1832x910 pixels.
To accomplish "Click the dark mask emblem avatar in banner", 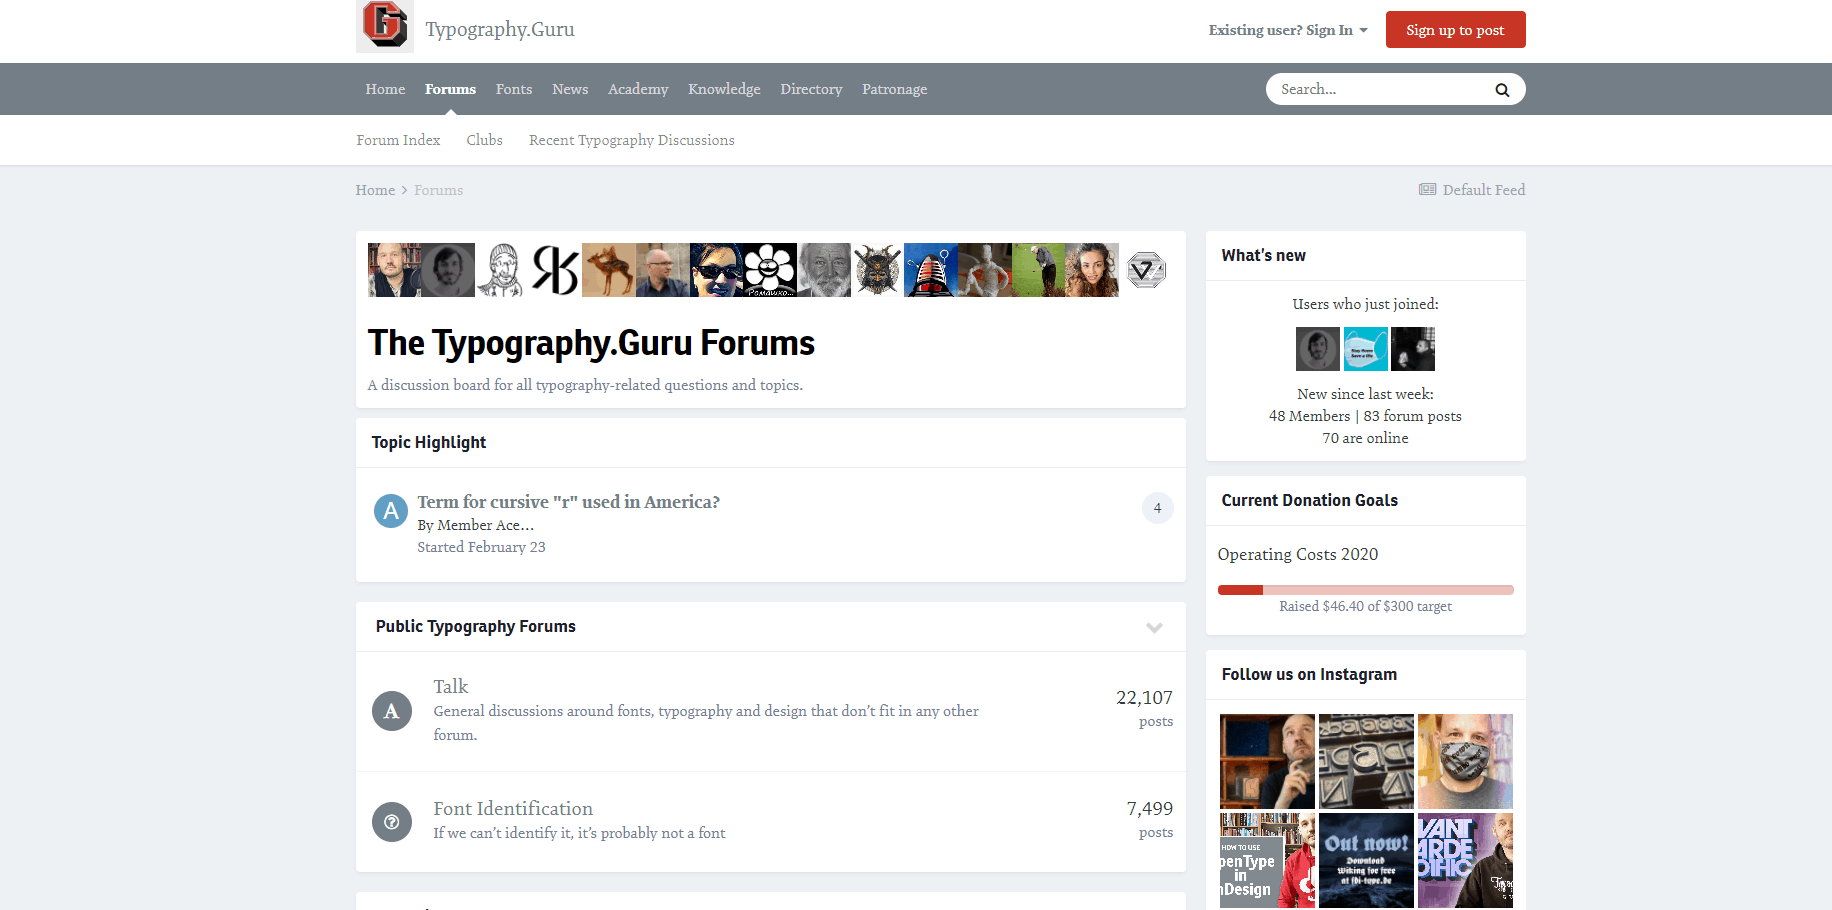I will 877,270.
